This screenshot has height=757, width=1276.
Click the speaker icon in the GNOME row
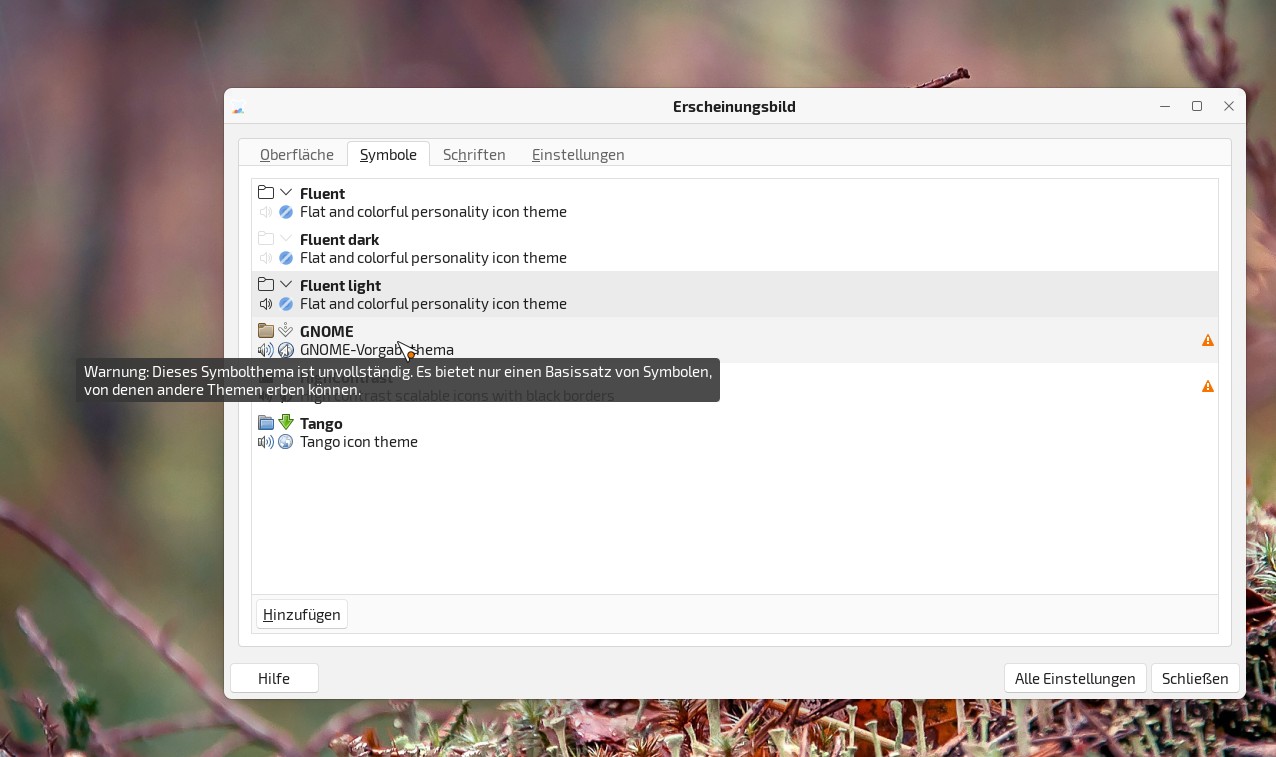tap(266, 350)
